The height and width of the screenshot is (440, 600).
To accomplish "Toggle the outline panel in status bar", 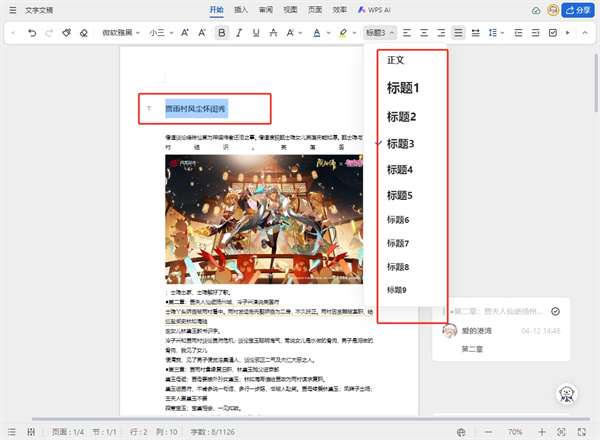I will click(x=12, y=432).
